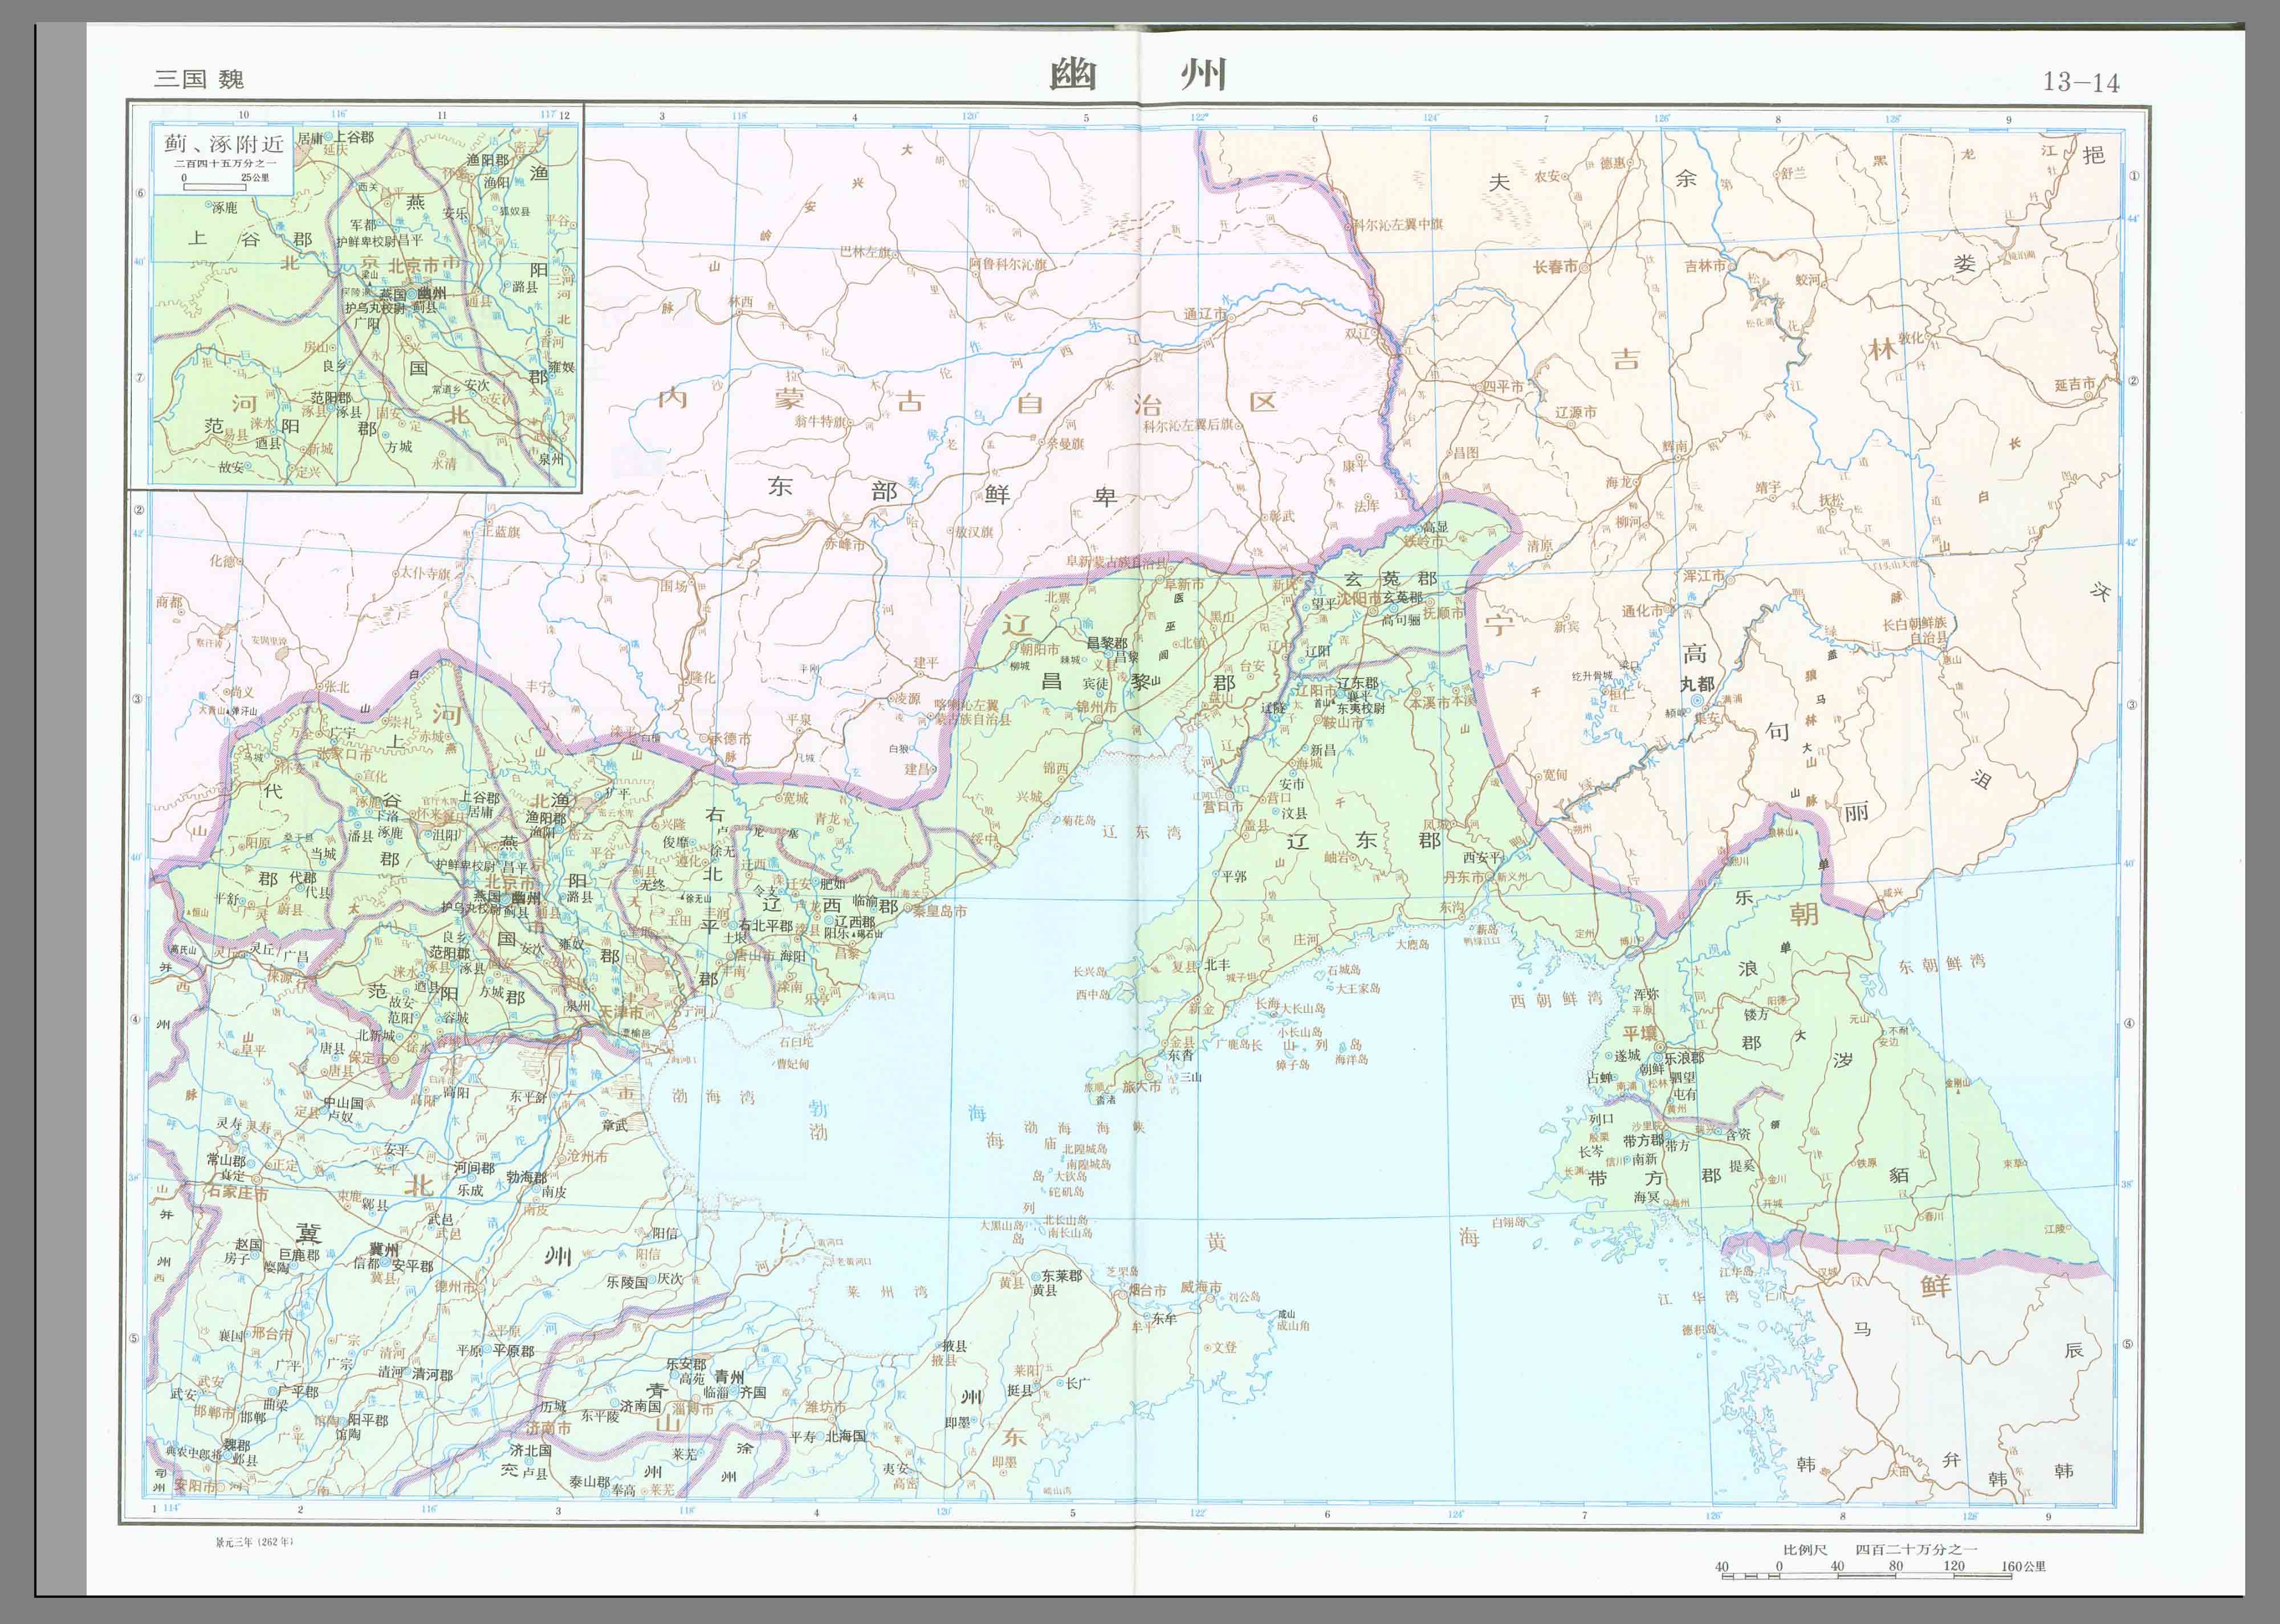Screen dimensions: 2280x1624
Task: Click the '翁牛特旗' banner label
Action: coord(820,421)
